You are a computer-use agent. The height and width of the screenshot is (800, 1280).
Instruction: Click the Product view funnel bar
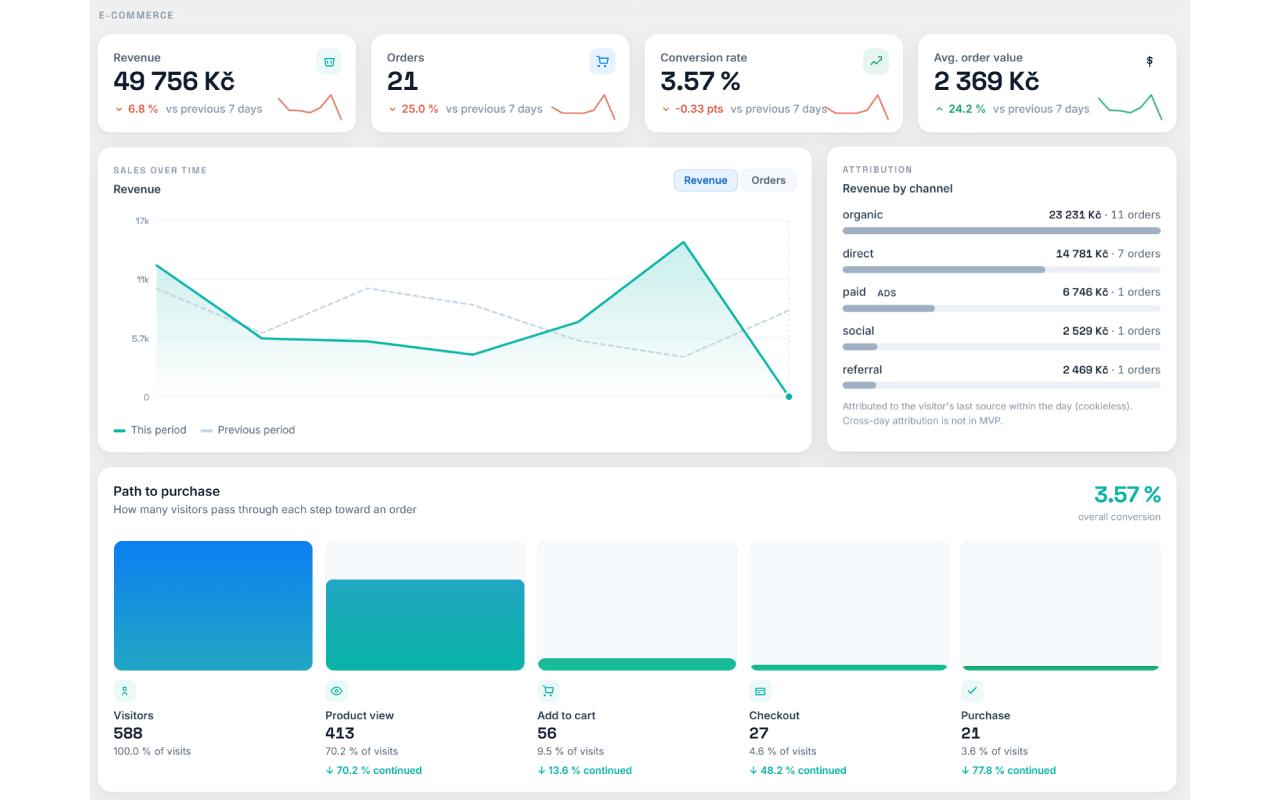(425, 625)
